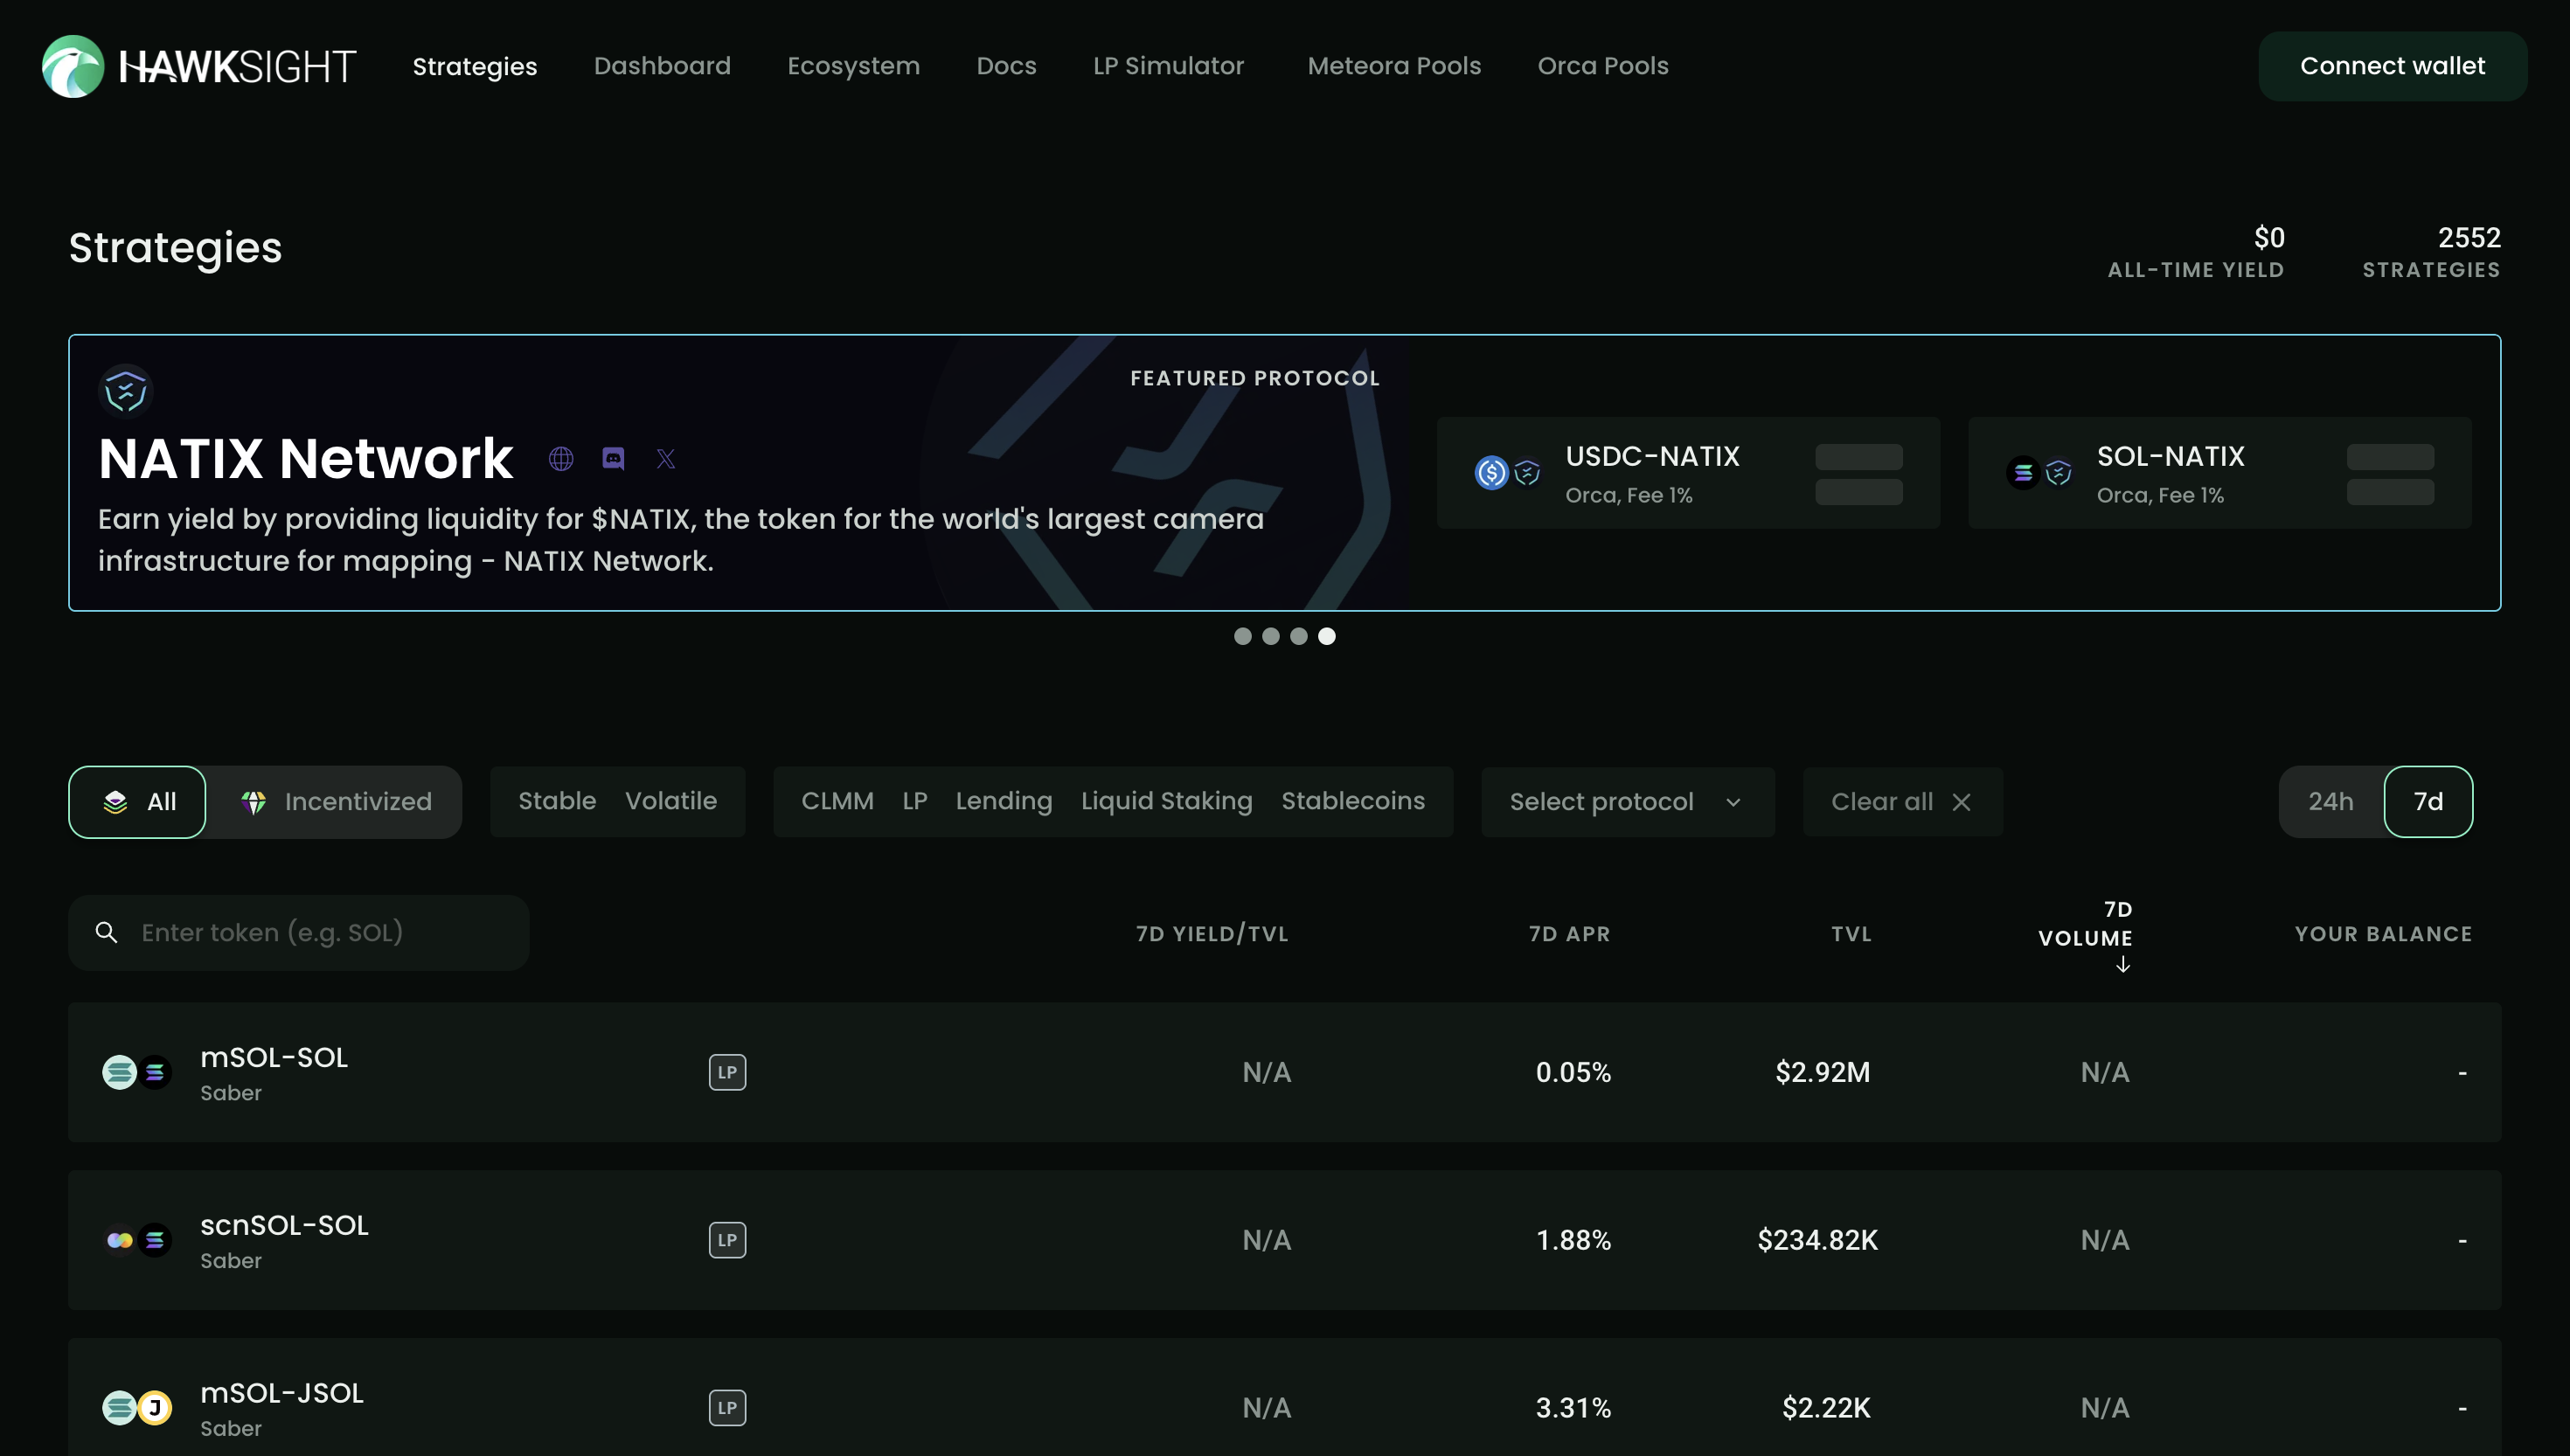Open NATIX X (Twitter) icon
The height and width of the screenshot is (1456, 2570).
pos(666,459)
